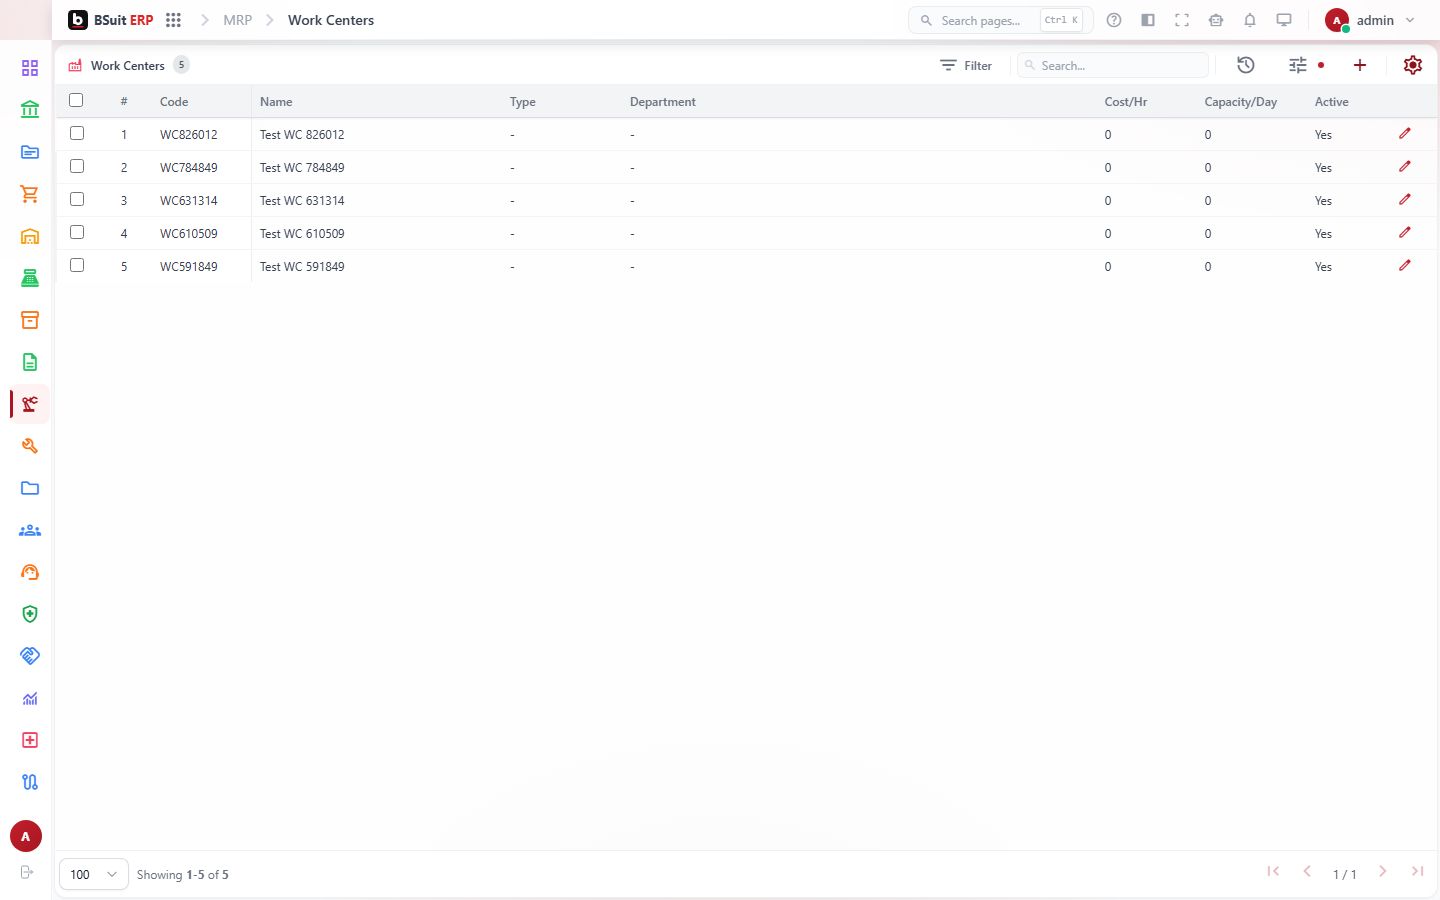1440x900 pixels.
Task: Focus the table Search input field
Action: pos(1113,65)
